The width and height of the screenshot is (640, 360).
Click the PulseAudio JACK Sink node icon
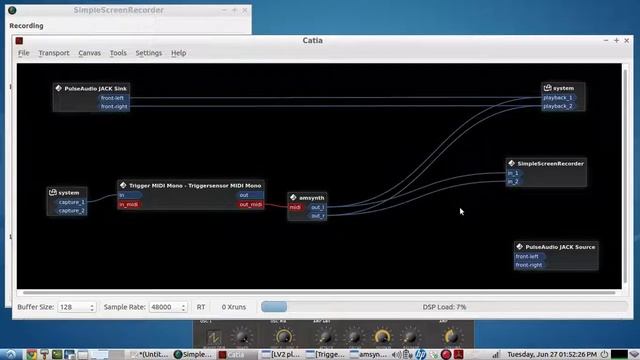pyautogui.click(x=58, y=88)
